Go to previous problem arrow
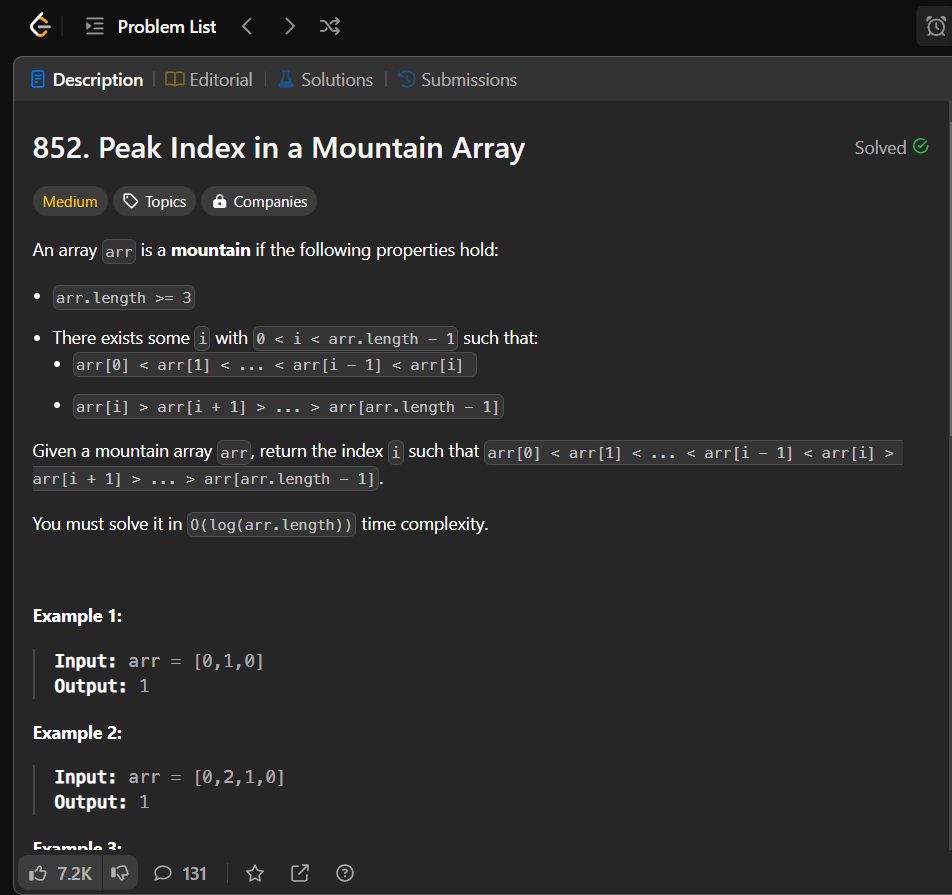Screen dimensions: 952x895 (246, 26)
